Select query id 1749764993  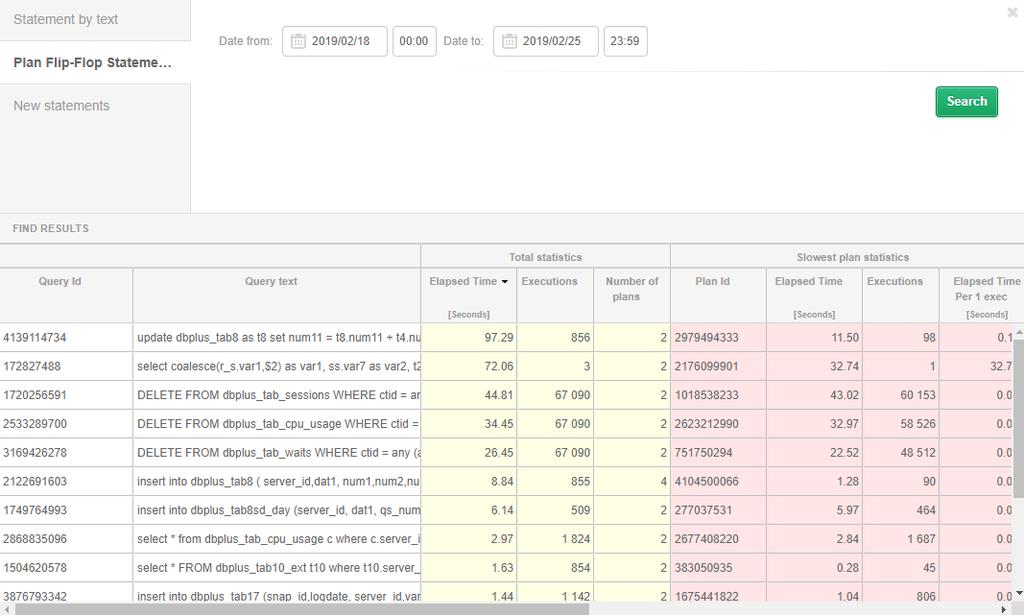pyautogui.click(x=35, y=510)
